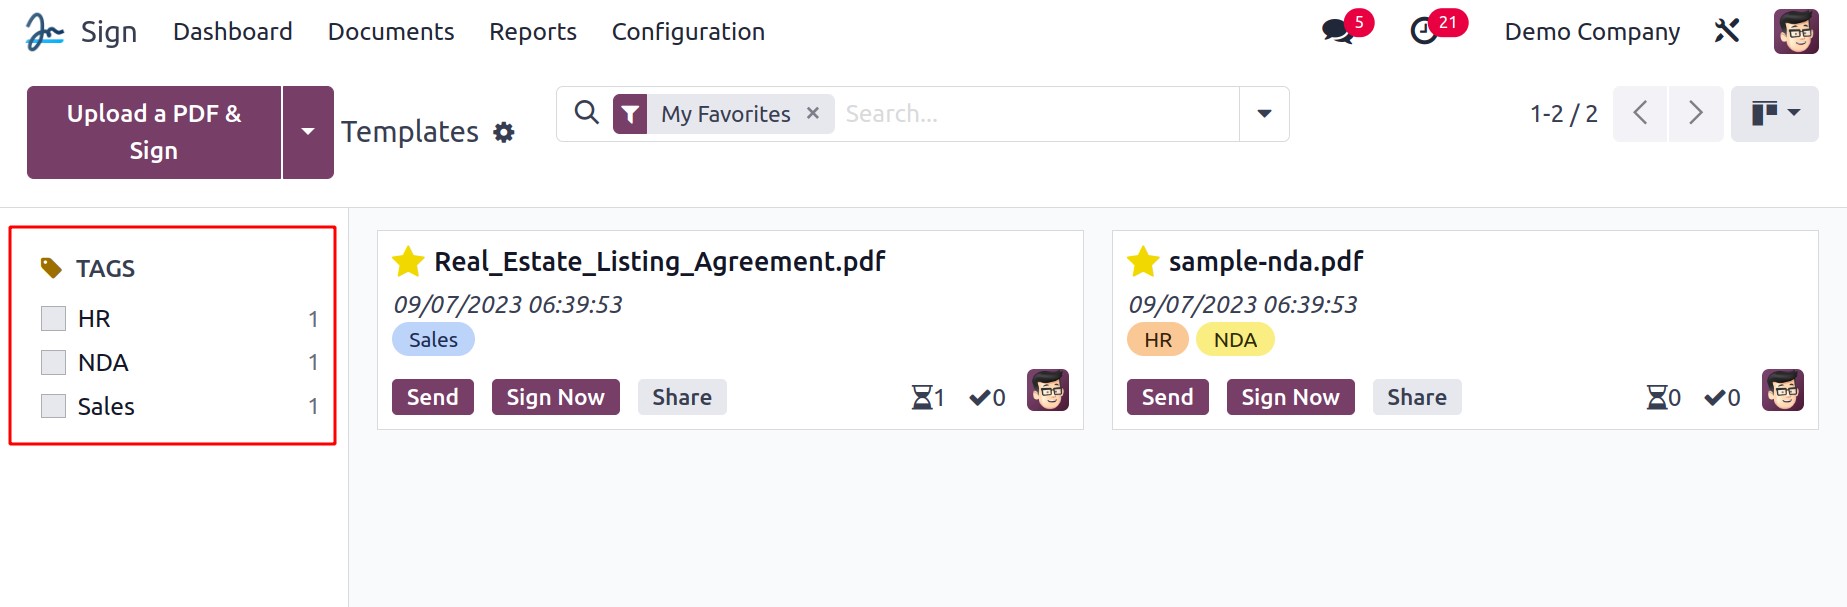
Task: Click the search magnifier icon
Action: (x=587, y=113)
